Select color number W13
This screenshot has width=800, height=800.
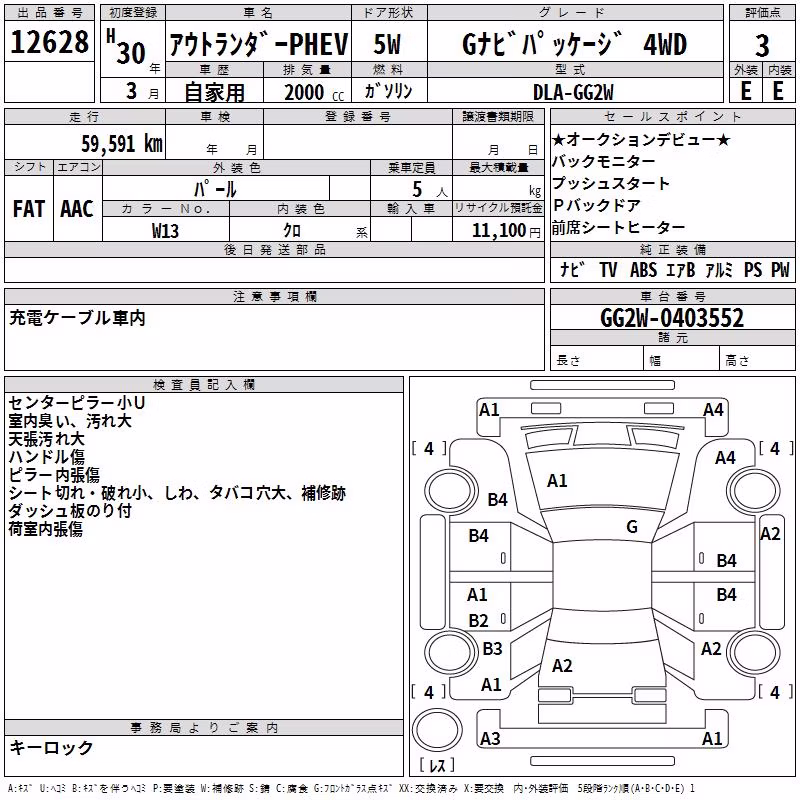165,231
